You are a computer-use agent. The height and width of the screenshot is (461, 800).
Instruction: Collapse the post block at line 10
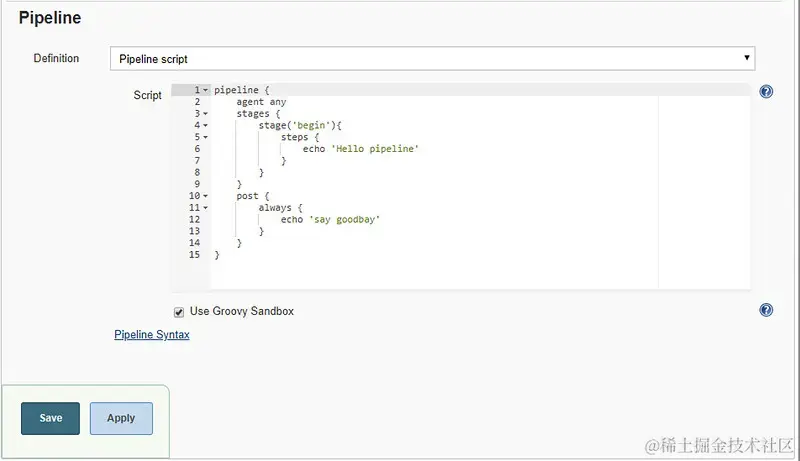[205, 196]
